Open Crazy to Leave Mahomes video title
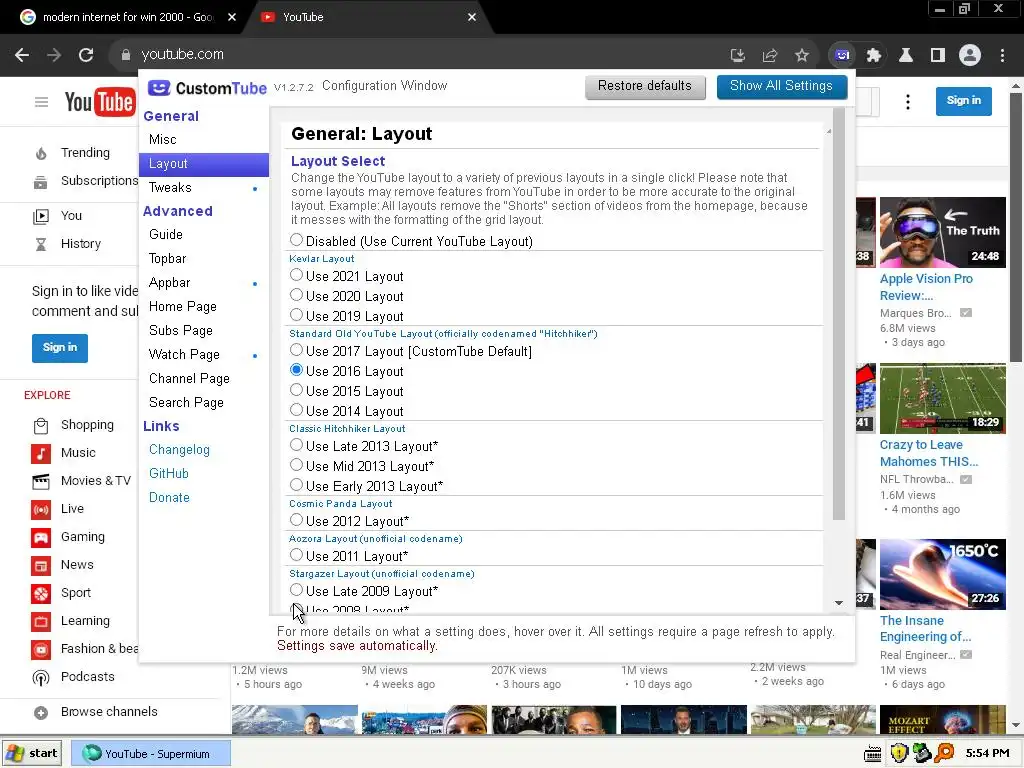1024x768 pixels. pos(929,454)
